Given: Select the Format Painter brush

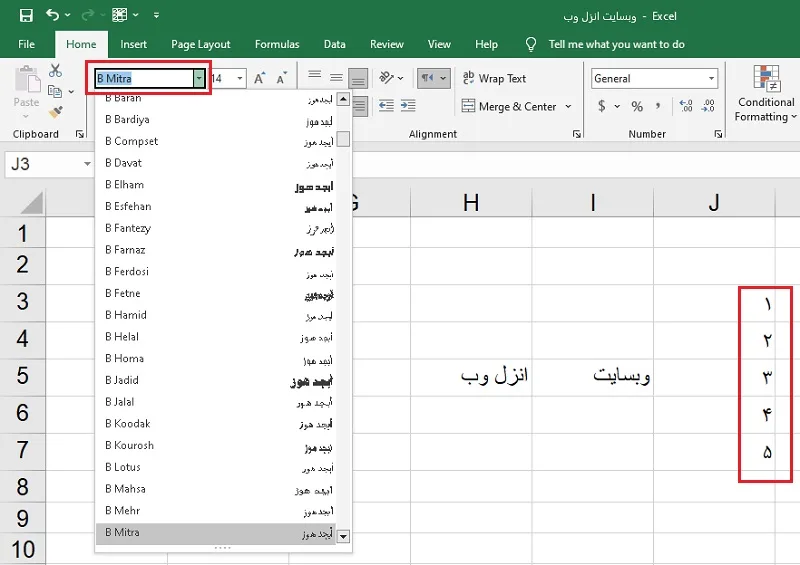Looking at the screenshot, I should 55,112.
